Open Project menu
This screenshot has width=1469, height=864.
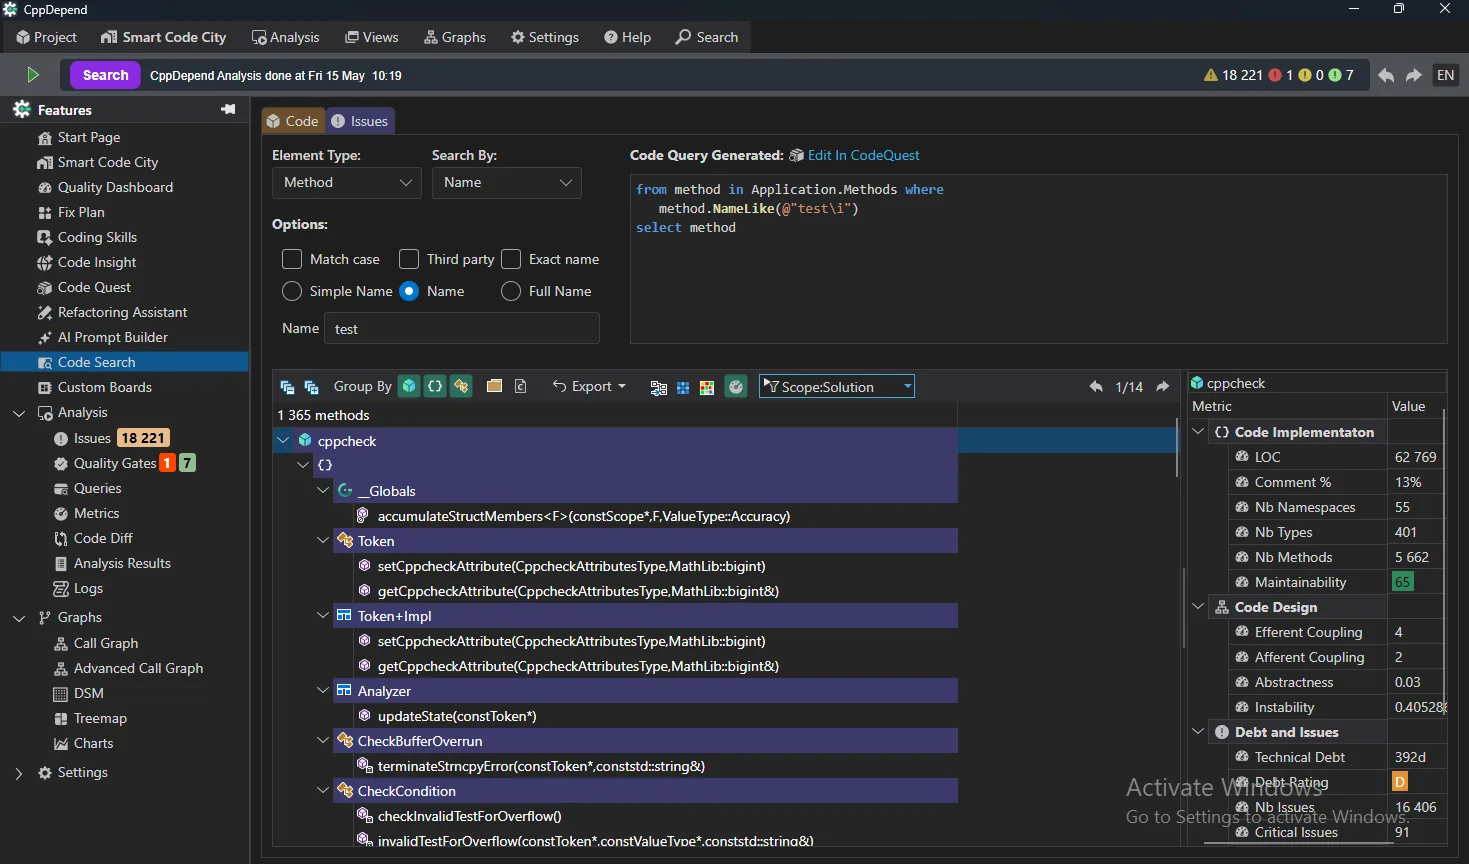pyautogui.click(x=46, y=37)
